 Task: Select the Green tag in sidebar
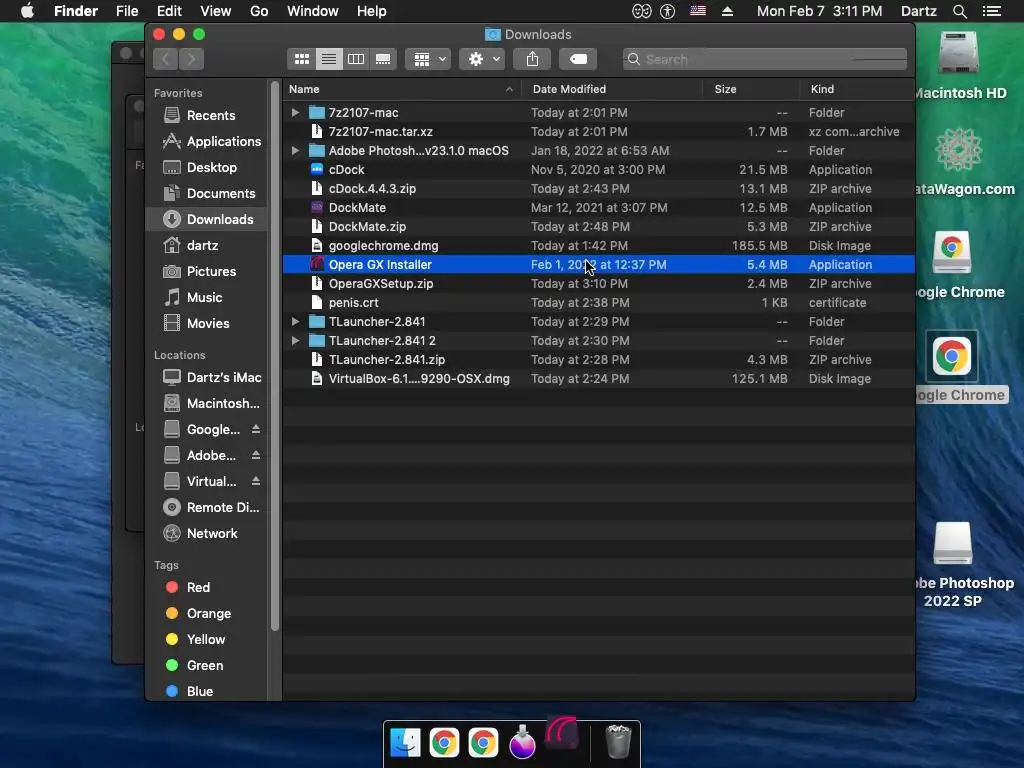[x=208, y=665]
